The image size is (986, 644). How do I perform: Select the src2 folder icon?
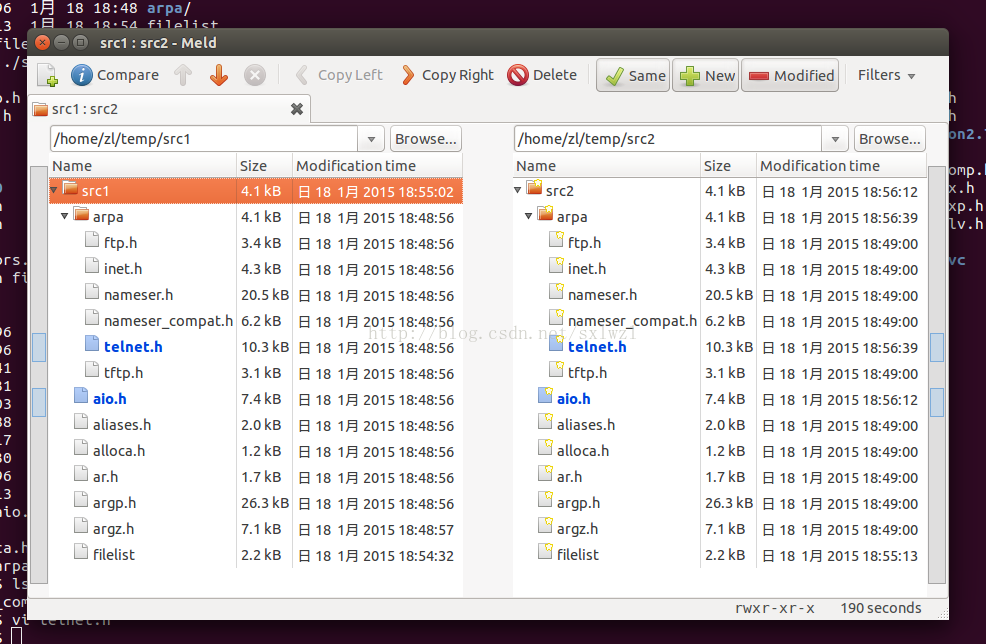(535, 189)
